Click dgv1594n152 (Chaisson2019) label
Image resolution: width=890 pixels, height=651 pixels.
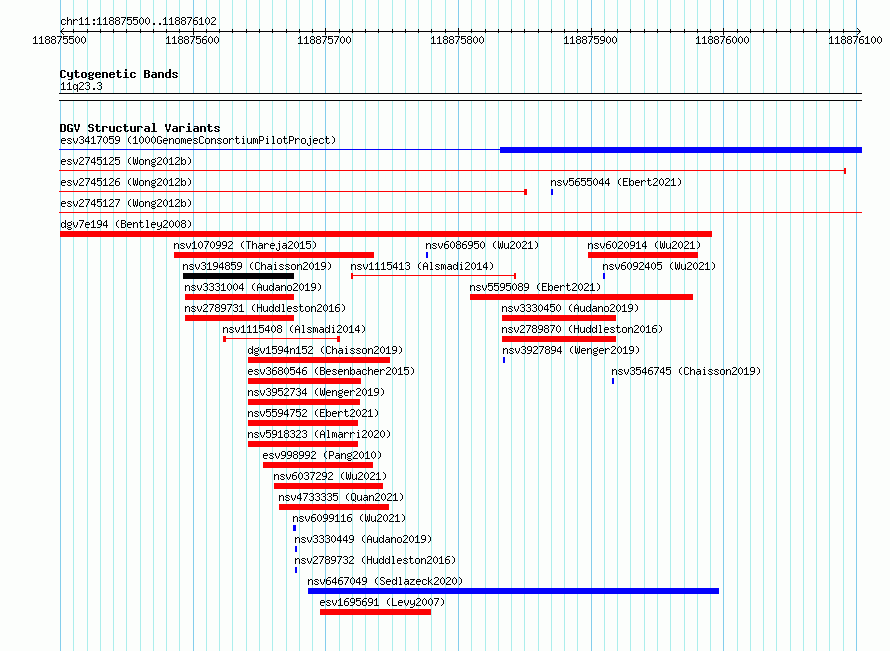(325, 350)
